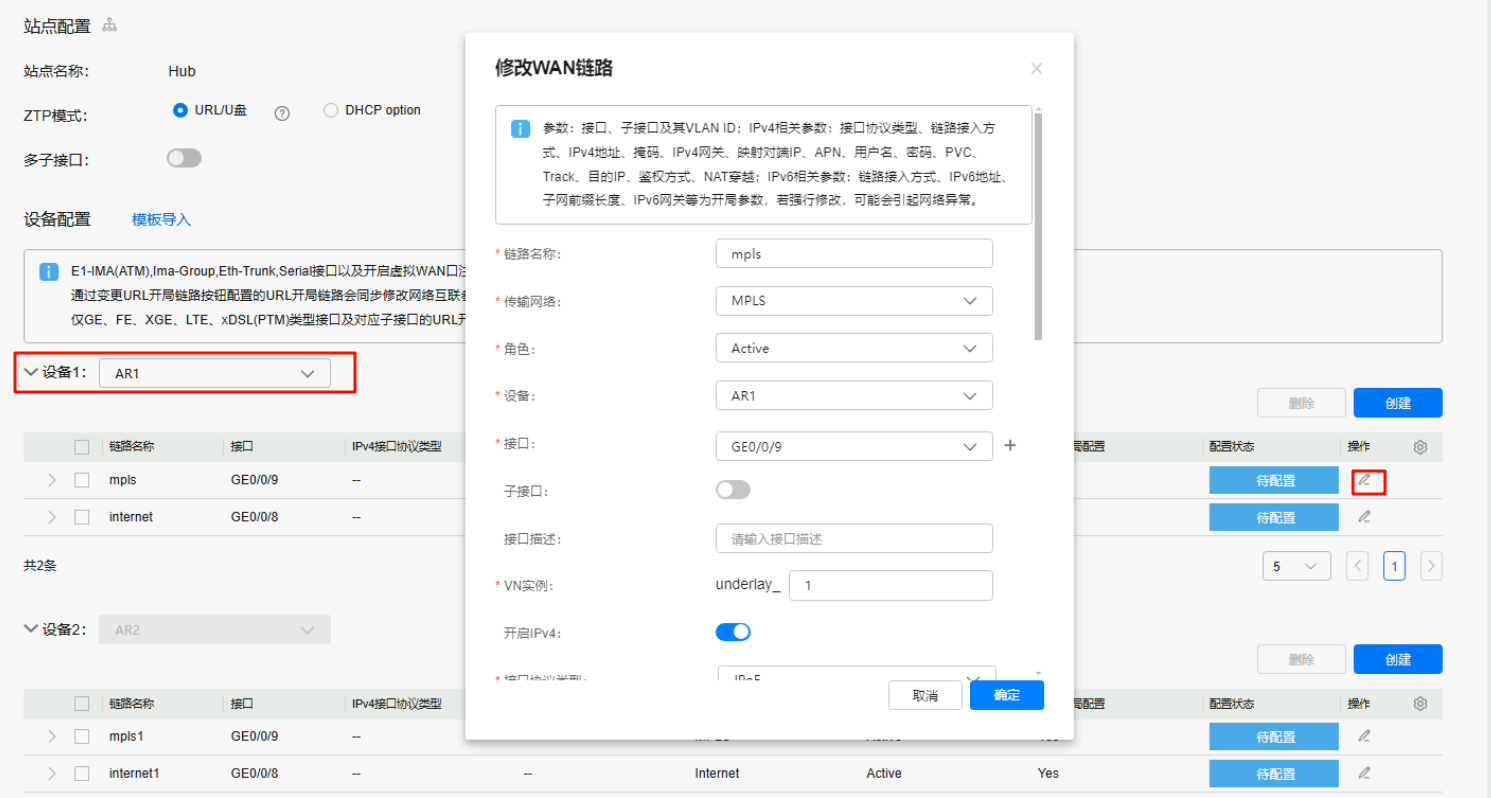Open the 传输网络 MPLS dropdown
This screenshot has height=798, width=1491.
click(854, 301)
